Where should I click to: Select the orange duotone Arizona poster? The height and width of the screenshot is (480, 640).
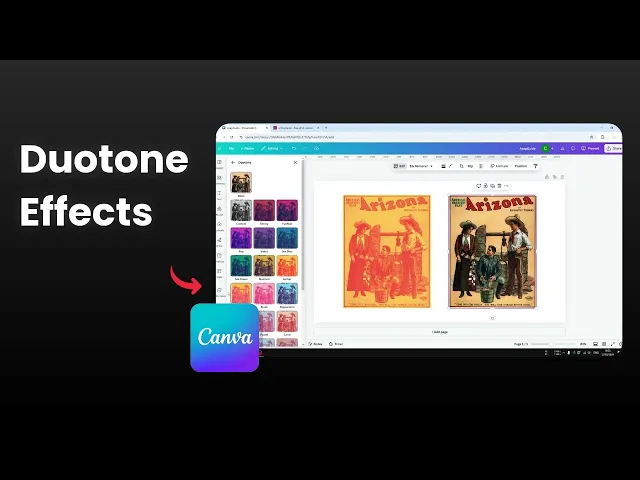[x=387, y=251]
